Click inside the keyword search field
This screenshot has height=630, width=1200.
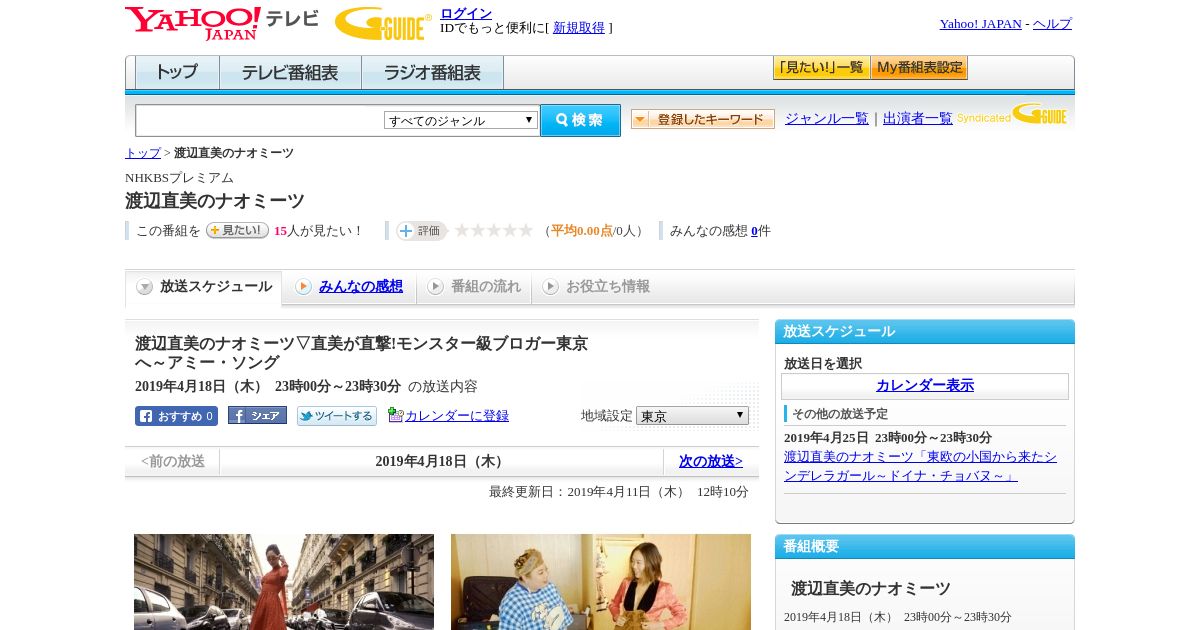259,120
